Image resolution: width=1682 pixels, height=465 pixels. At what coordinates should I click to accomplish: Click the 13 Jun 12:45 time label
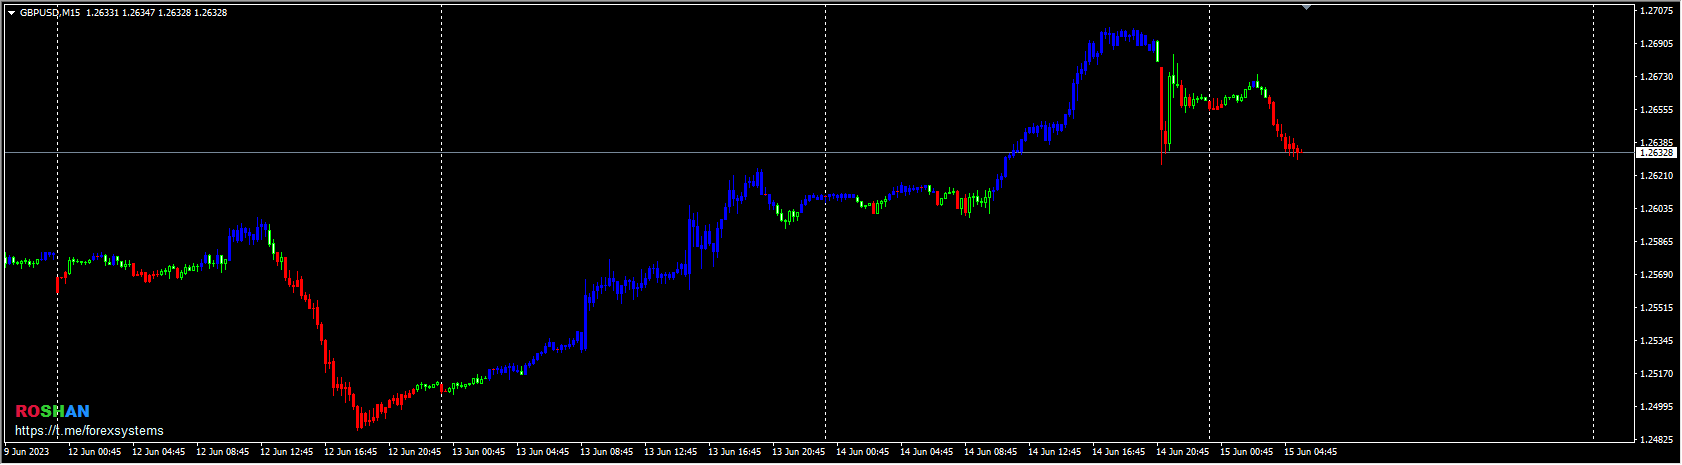click(670, 452)
